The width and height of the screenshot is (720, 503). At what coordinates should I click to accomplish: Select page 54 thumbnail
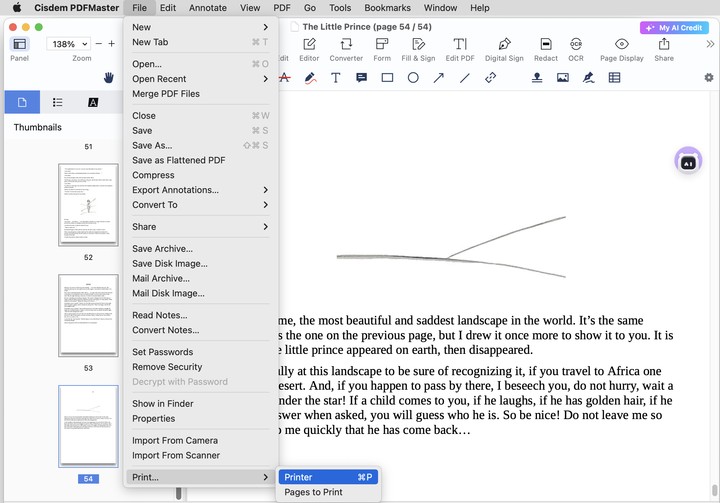(x=88, y=426)
